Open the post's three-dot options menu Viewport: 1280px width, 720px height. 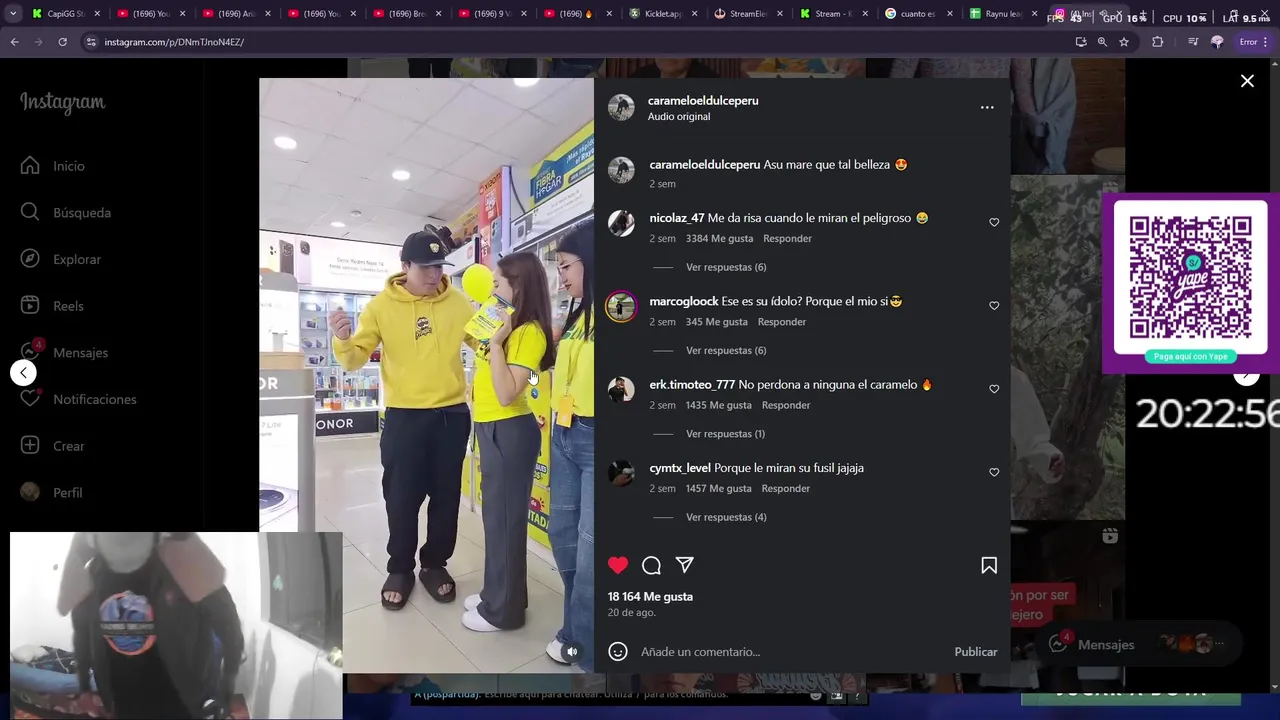pyautogui.click(x=987, y=107)
